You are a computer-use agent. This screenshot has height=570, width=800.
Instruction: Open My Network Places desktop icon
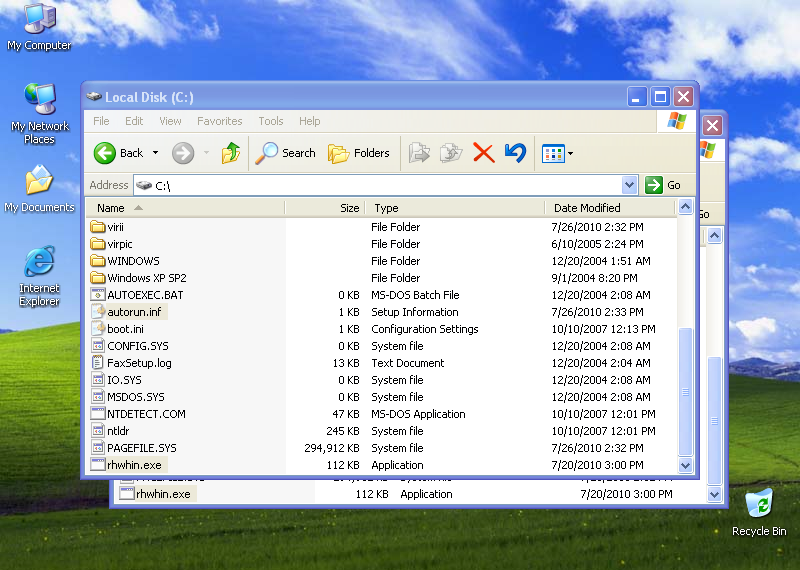point(40,113)
